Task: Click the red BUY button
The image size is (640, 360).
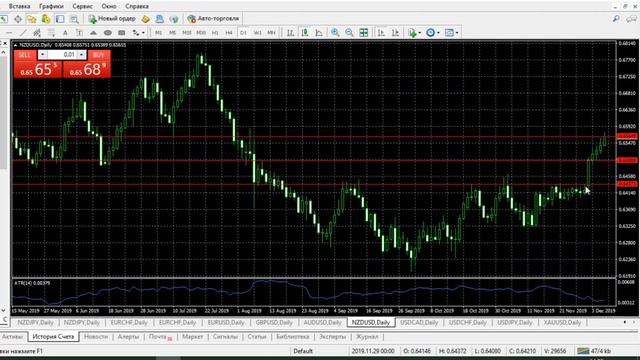Action: pos(98,55)
